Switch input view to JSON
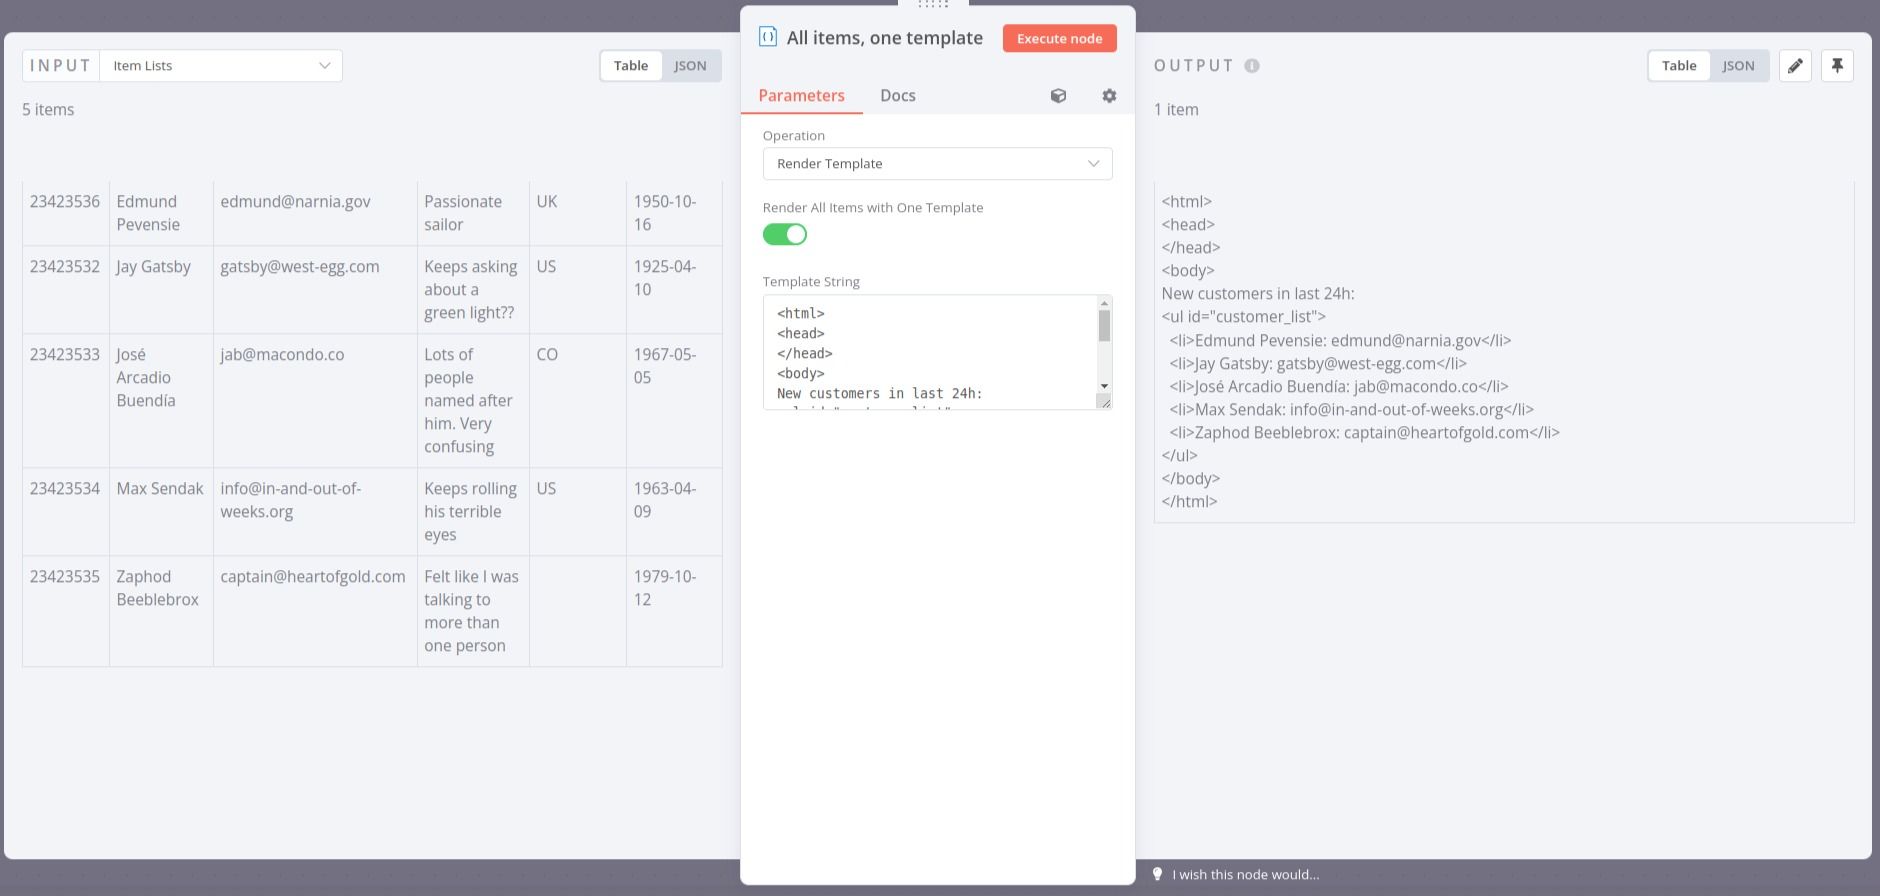The width and height of the screenshot is (1880, 896). (x=690, y=66)
